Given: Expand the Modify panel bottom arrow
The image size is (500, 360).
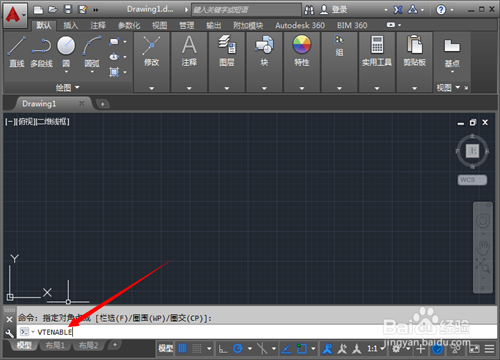Looking at the screenshot, I should click(x=152, y=88).
